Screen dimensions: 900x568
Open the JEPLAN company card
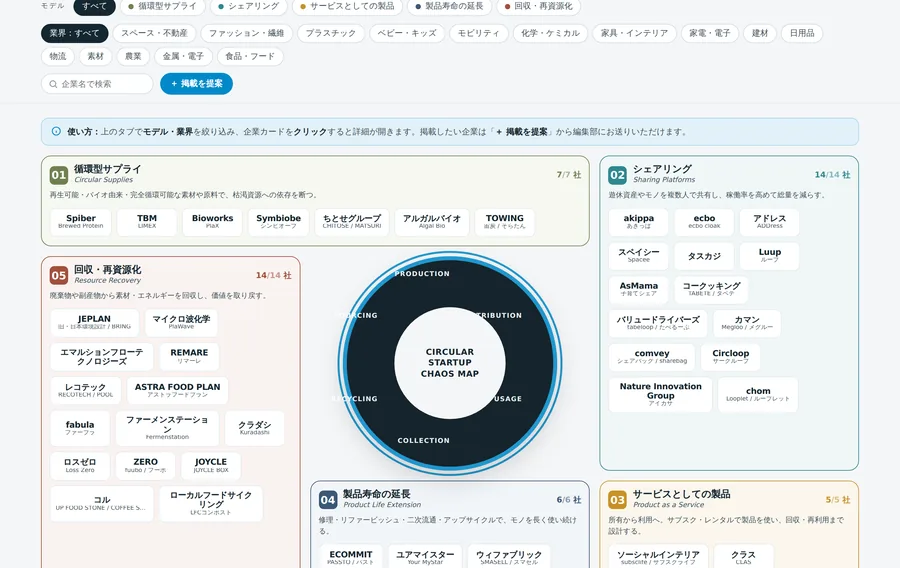click(x=94, y=323)
